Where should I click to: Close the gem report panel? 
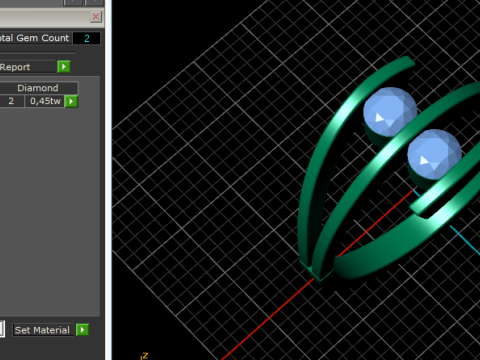coord(96,16)
